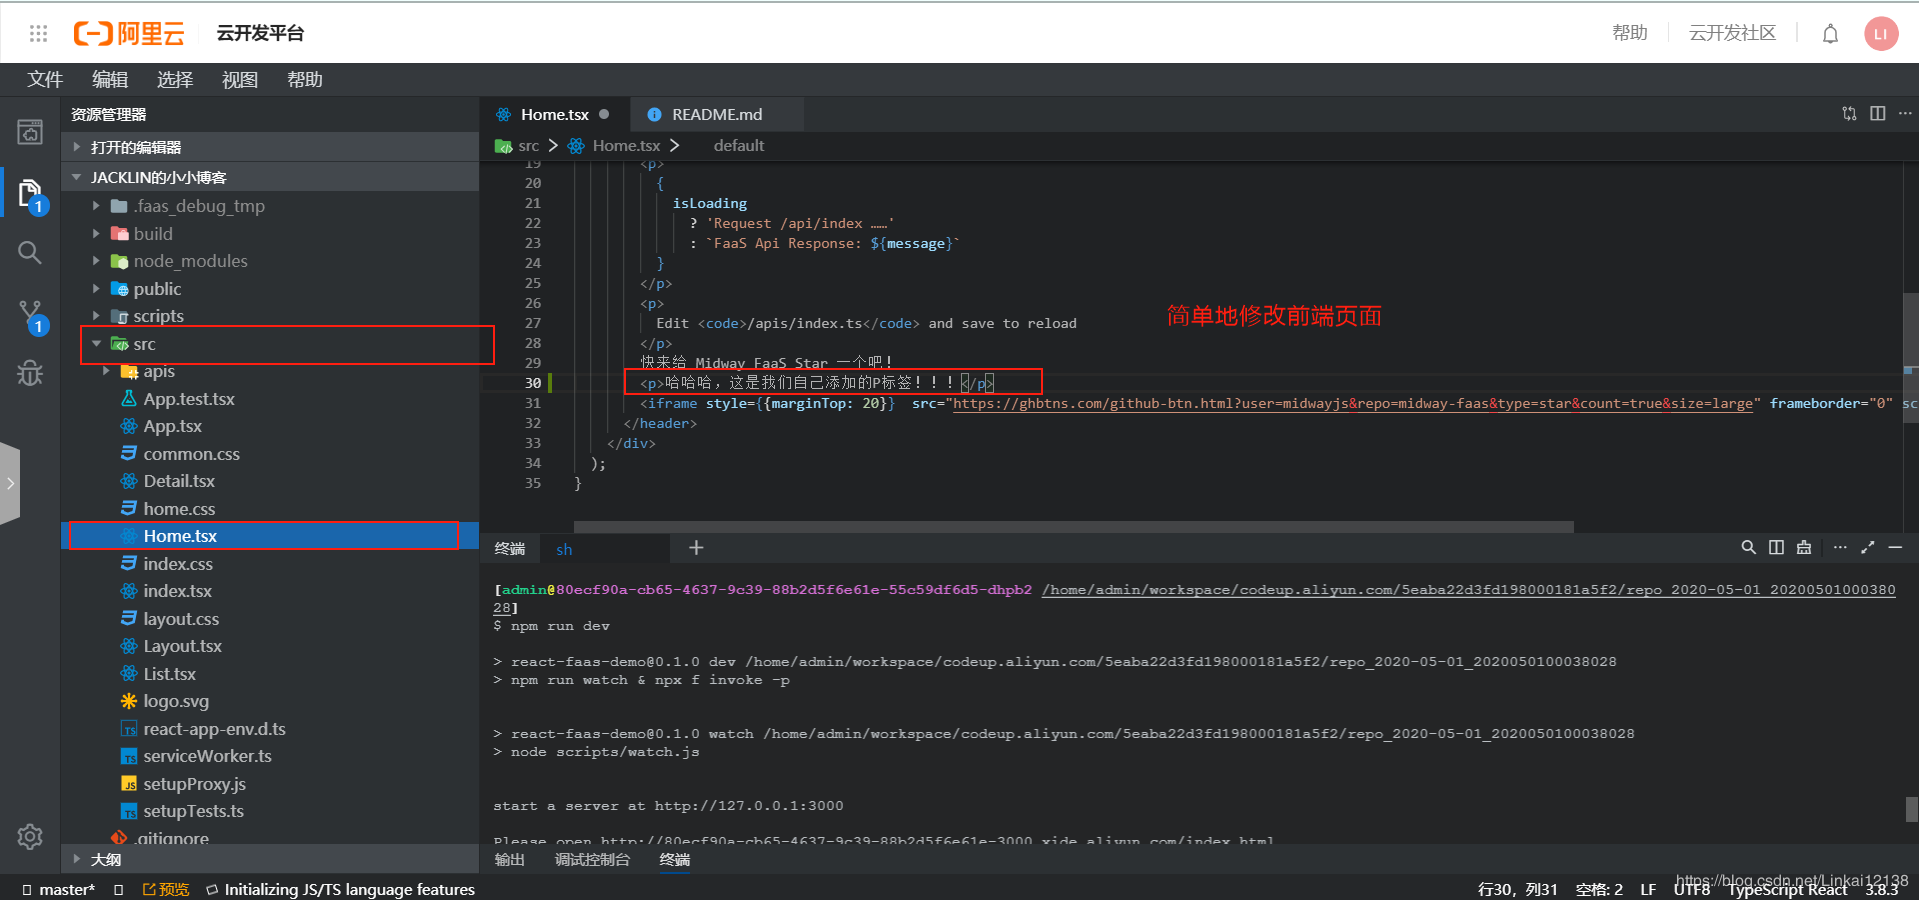This screenshot has width=1919, height=900.
Task: Clear the terminal with the broom icon
Action: 1804,547
